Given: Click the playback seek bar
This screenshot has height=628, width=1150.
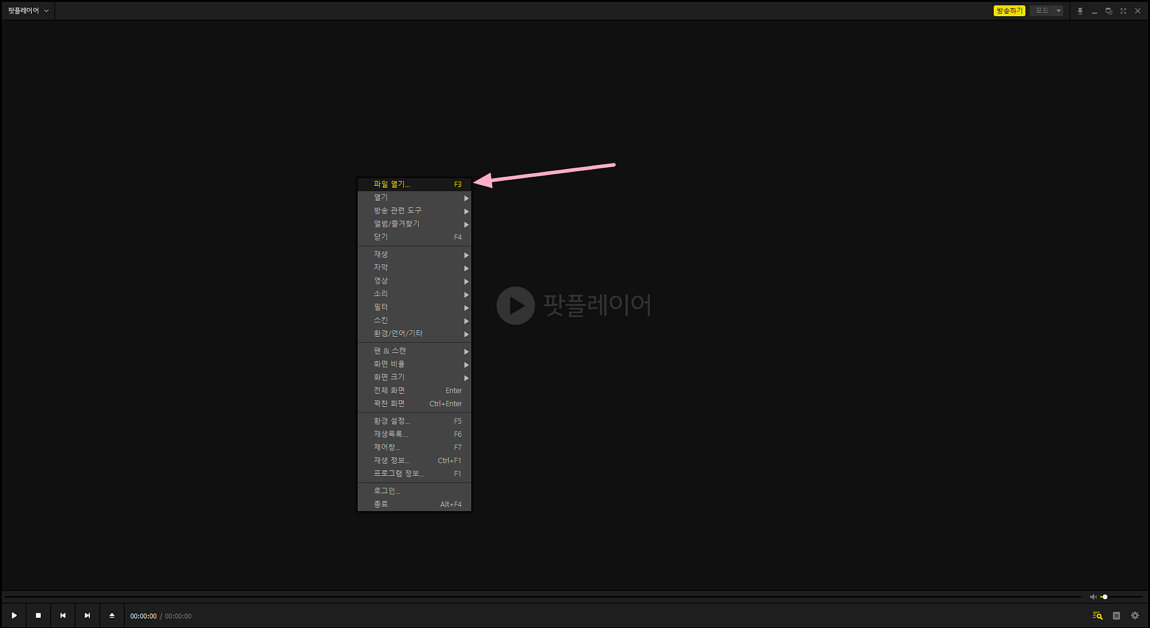Looking at the screenshot, I should coord(541,597).
